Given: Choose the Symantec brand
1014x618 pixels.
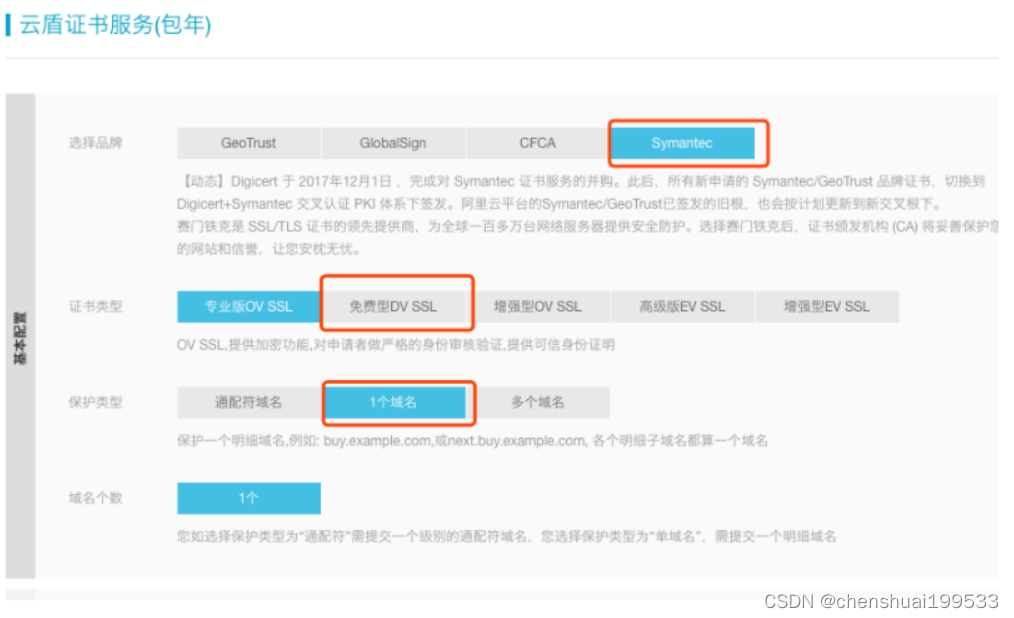Looking at the screenshot, I should (682, 143).
